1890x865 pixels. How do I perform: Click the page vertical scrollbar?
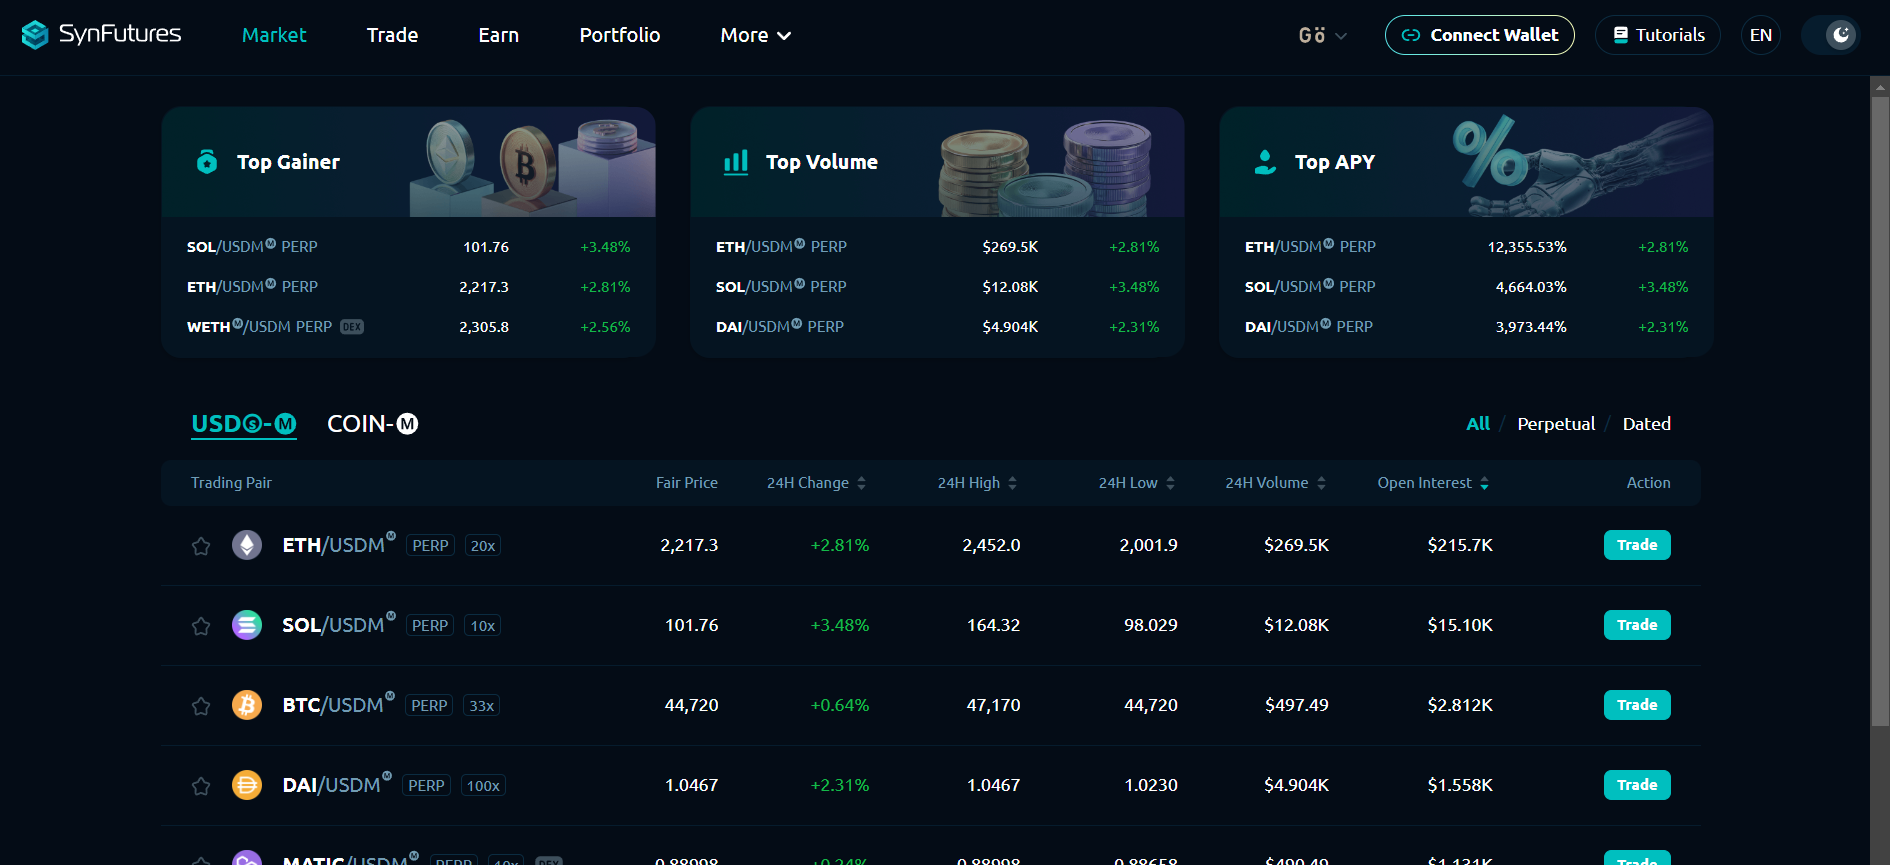click(1880, 410)
